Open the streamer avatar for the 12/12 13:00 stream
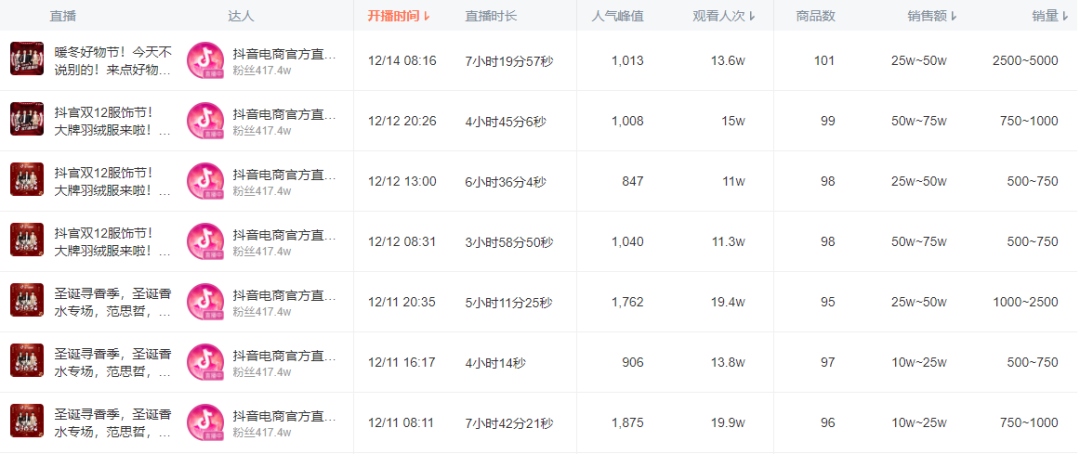 206,181
